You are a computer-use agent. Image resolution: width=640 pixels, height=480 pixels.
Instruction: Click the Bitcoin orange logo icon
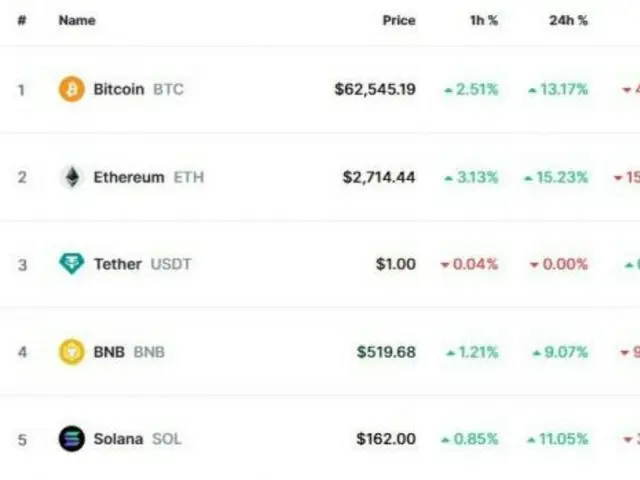pos(72,89)
